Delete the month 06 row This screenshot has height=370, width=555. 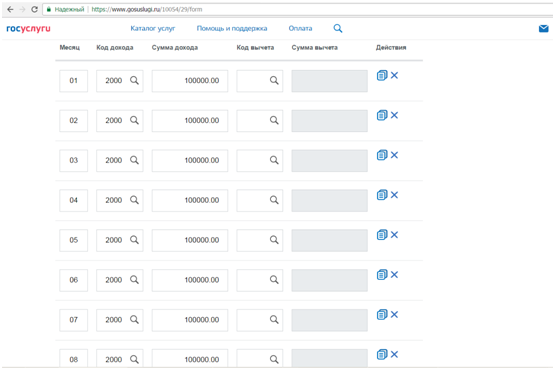pos(394,274)
